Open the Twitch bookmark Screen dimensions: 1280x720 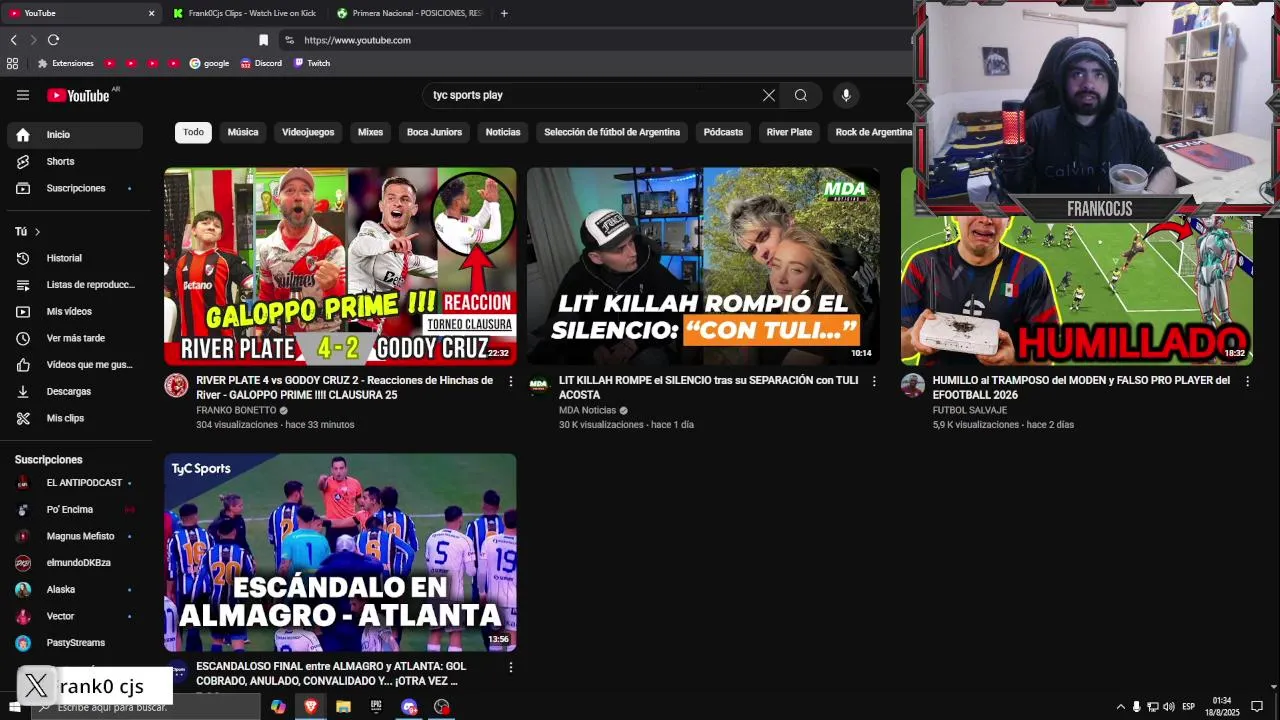pyautogui.click(x=312, y=63)
